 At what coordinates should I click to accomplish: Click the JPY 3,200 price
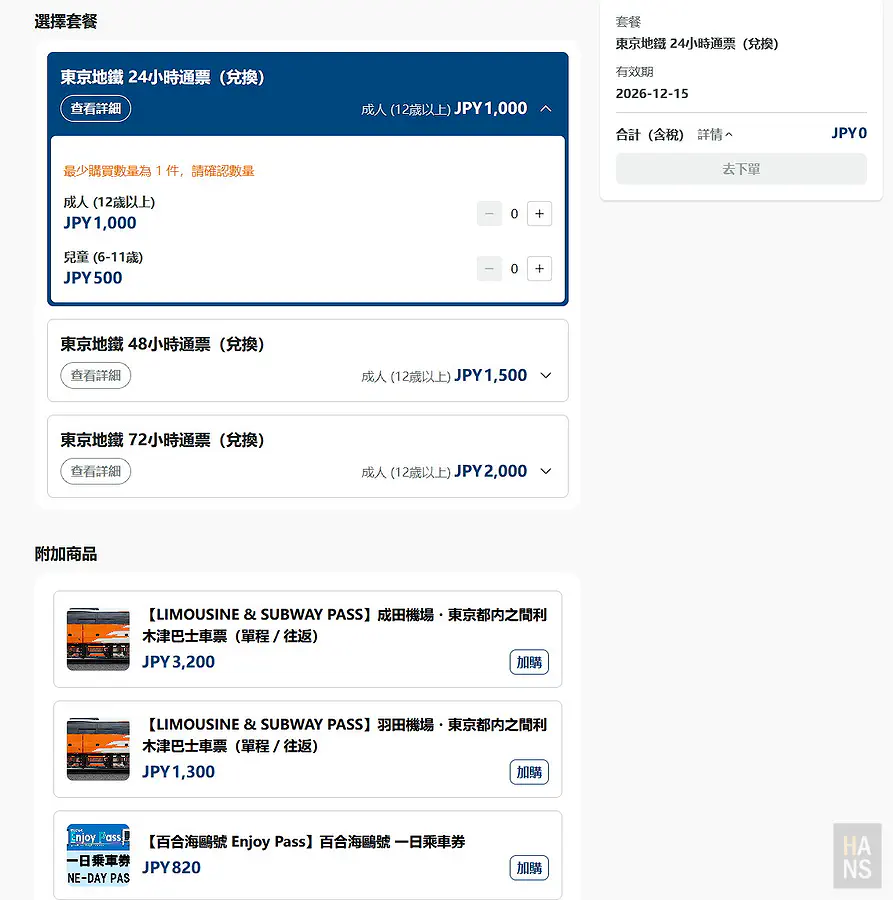click(178, 662)
